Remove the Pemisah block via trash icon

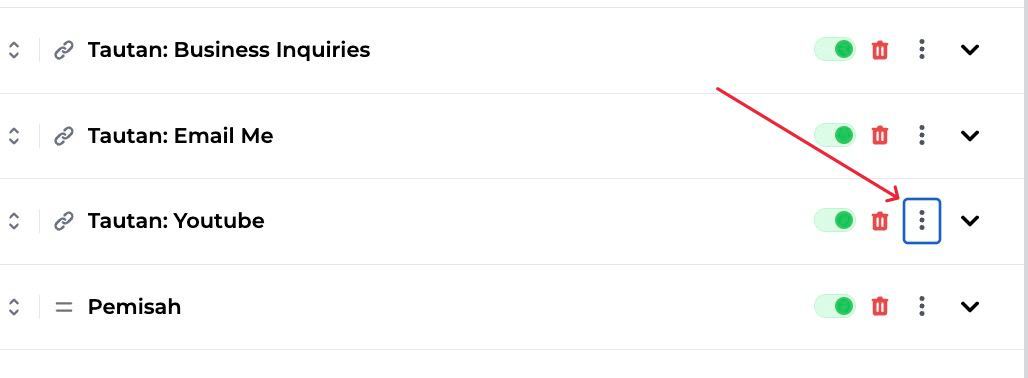pyautogui.click(x=880, y=306)
